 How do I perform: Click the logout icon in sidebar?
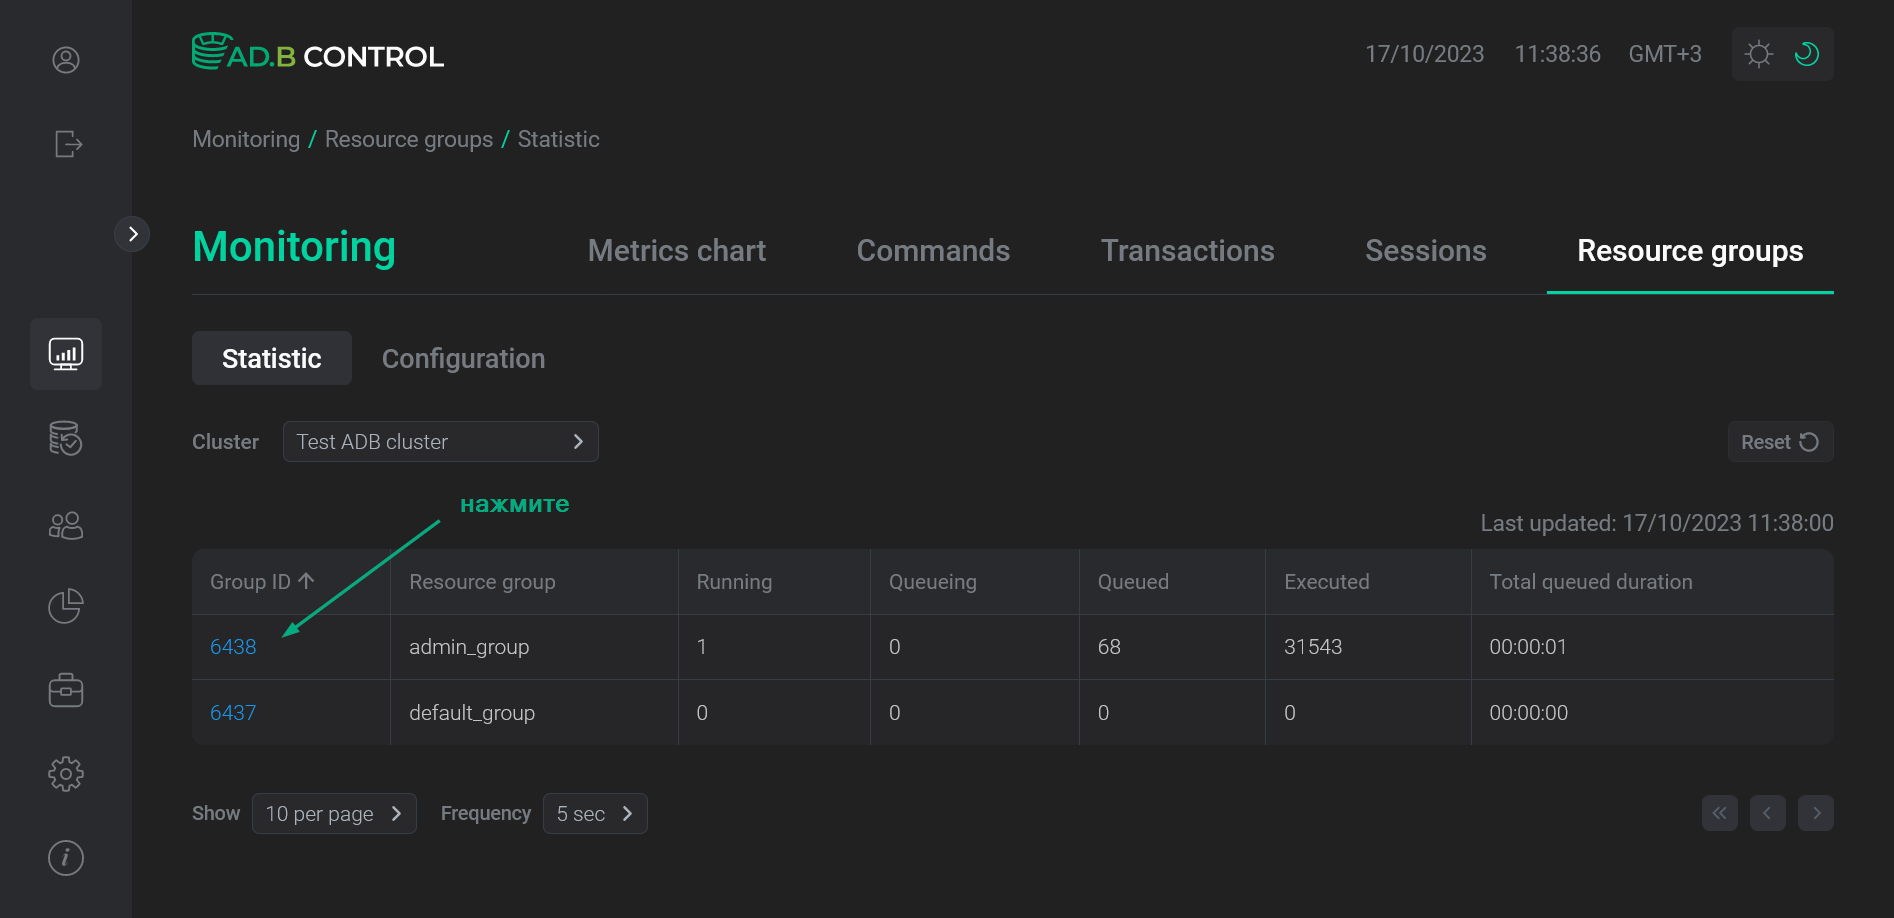[67, 144]
